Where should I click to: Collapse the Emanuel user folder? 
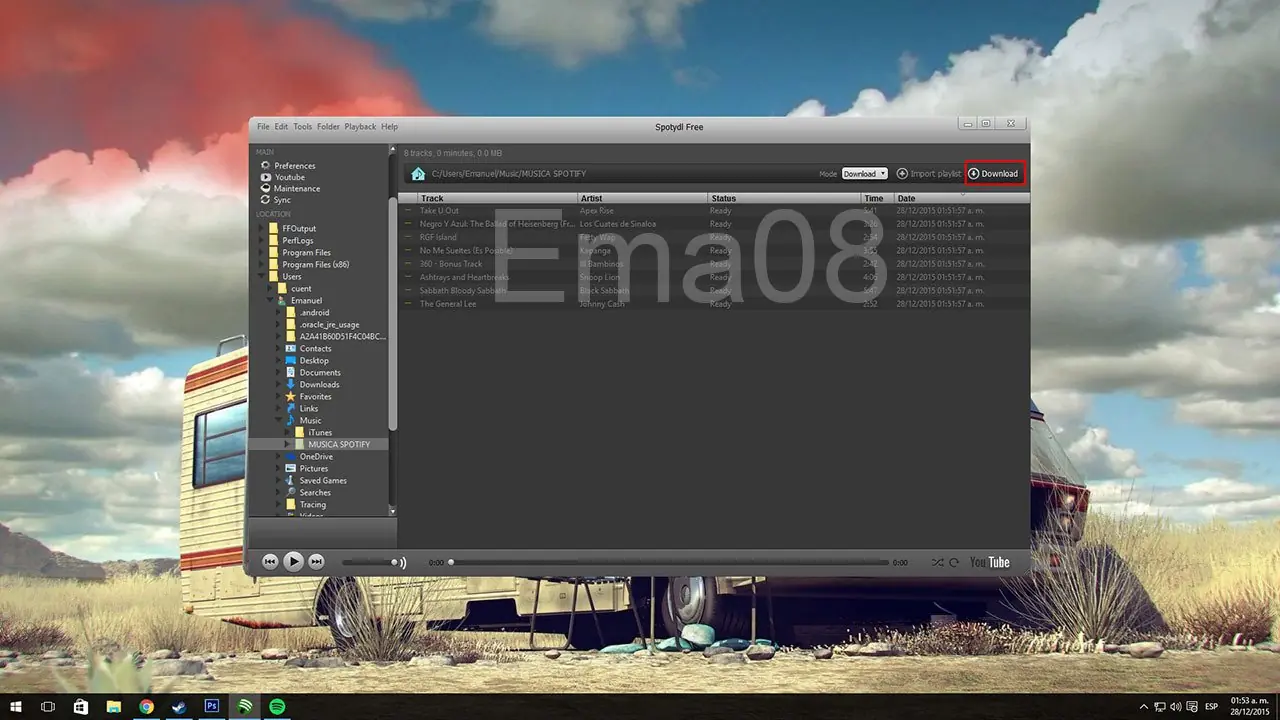pos(270,301)
